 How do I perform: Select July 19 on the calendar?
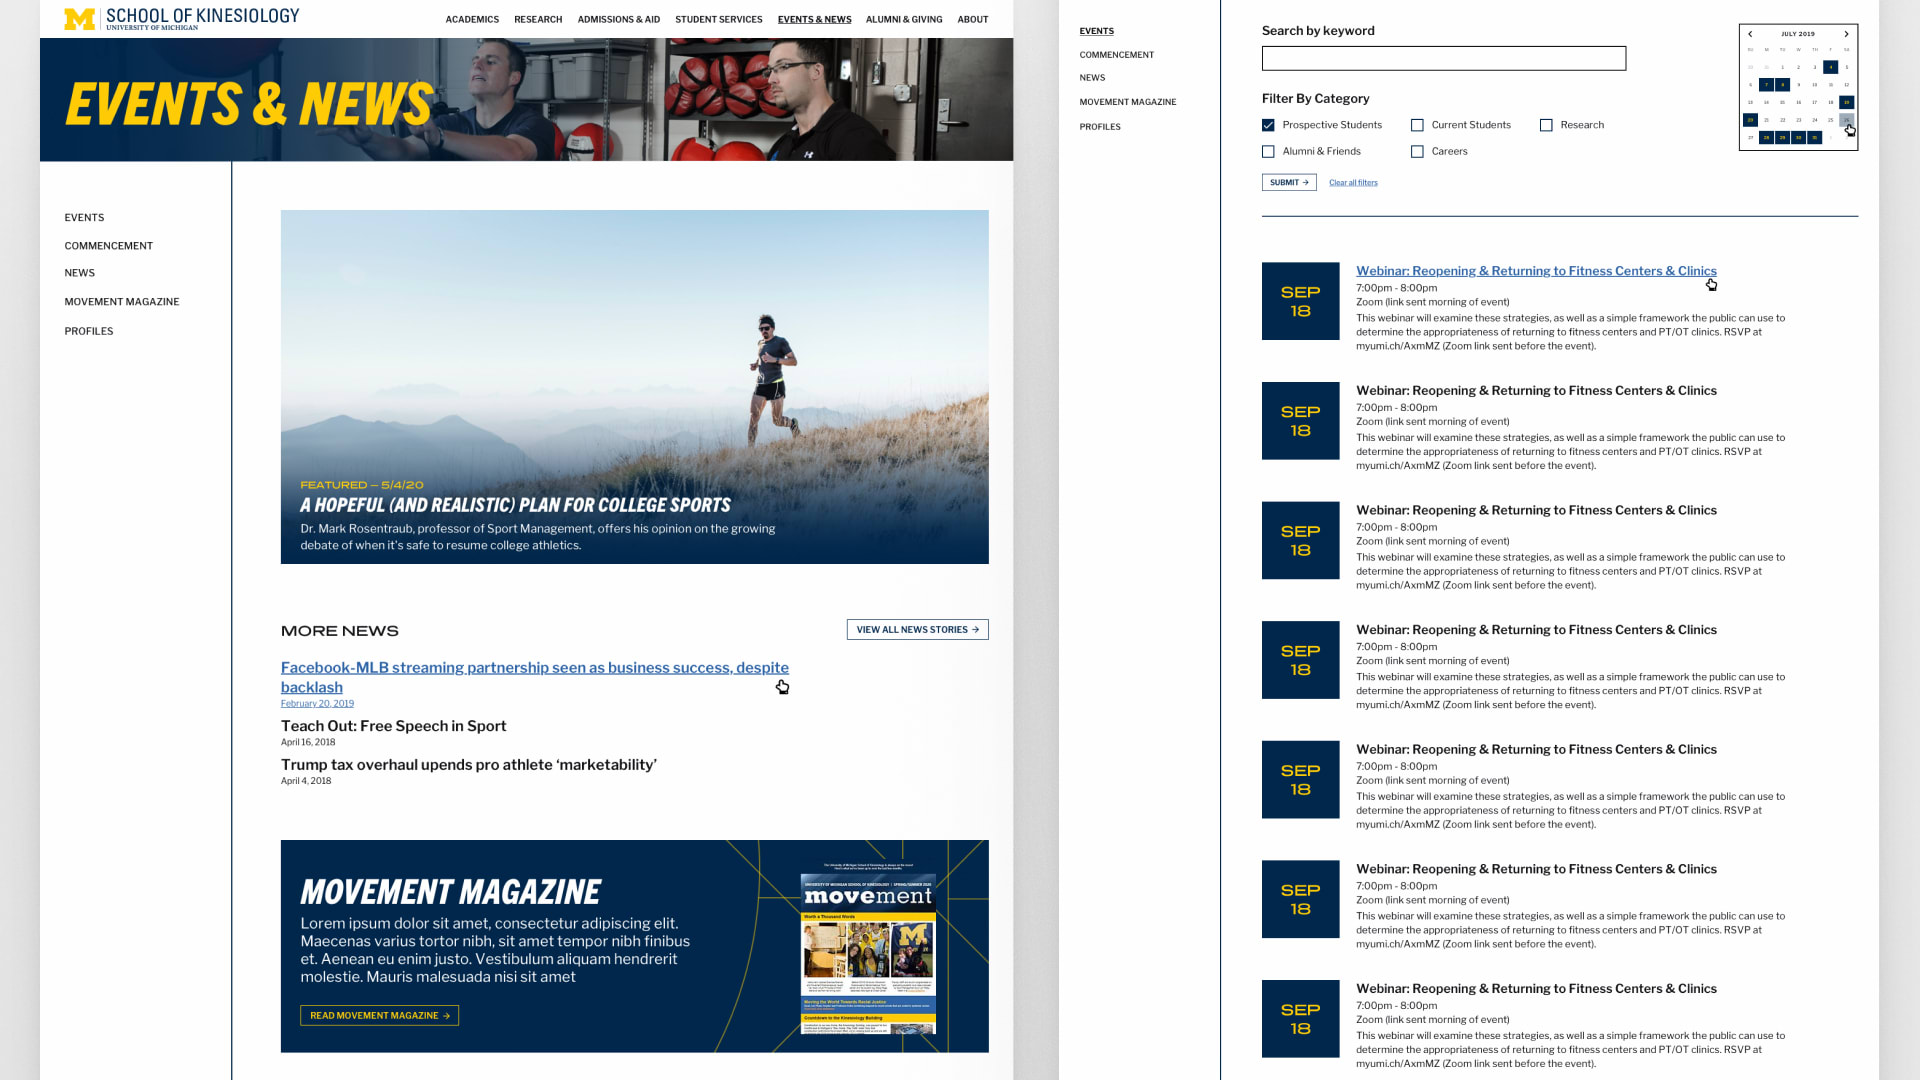pos(1846,102)
